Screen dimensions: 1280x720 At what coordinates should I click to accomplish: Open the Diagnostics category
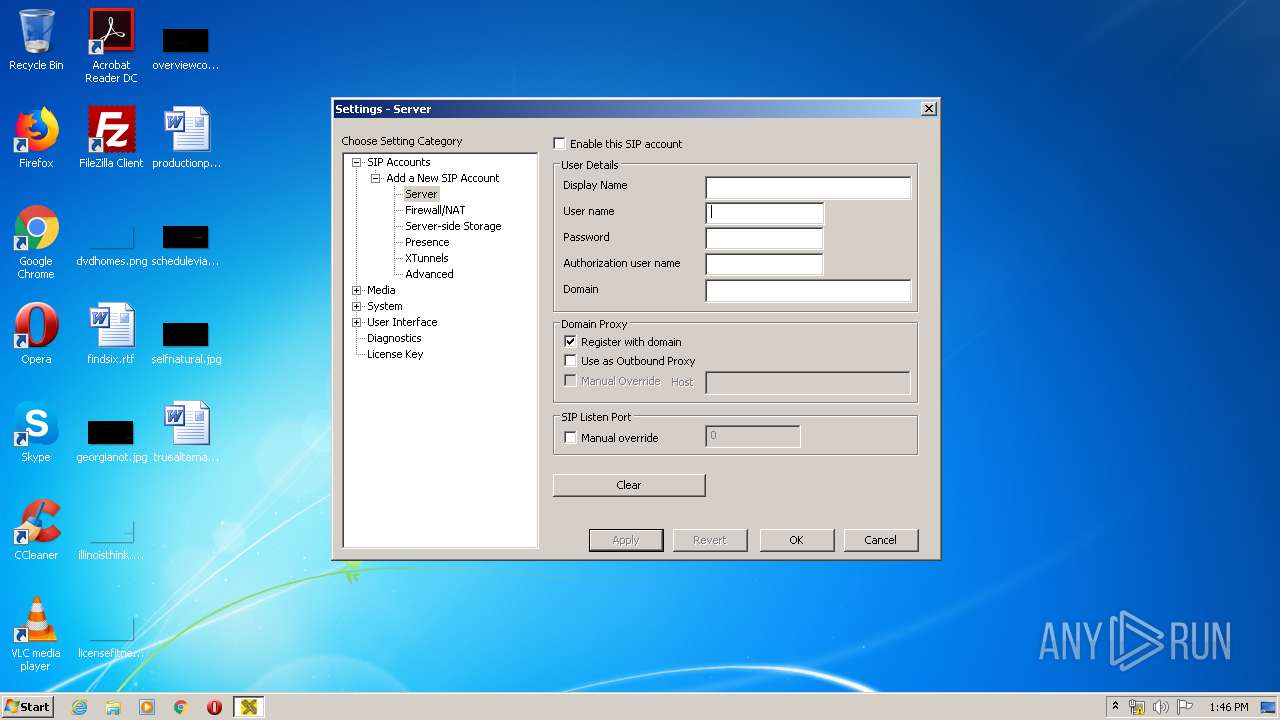click(x=394, y=338)
